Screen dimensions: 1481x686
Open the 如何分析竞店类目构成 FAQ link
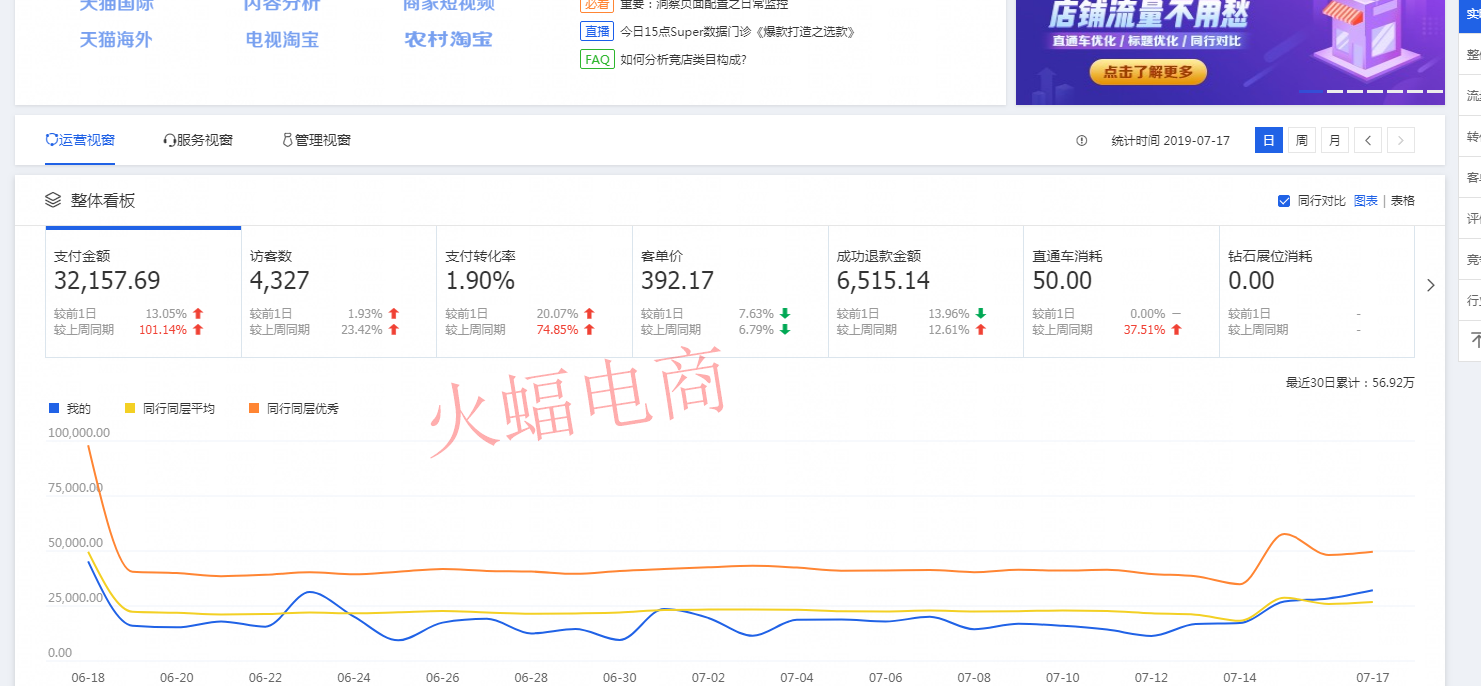[x=683, y=59]
